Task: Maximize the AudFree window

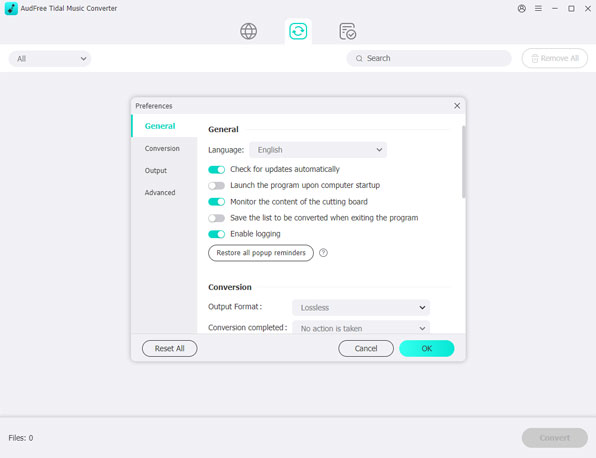Action: [x=571, y=8]
